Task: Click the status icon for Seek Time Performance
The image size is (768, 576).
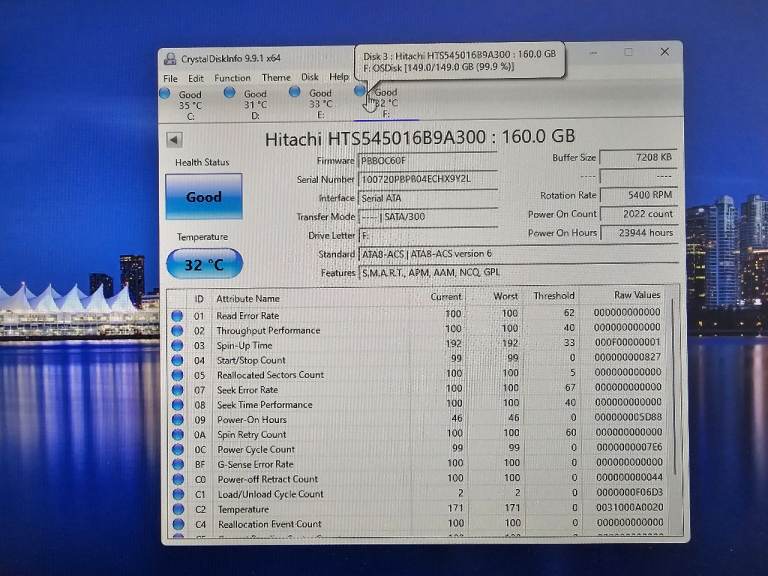Action: coord(177,405)
